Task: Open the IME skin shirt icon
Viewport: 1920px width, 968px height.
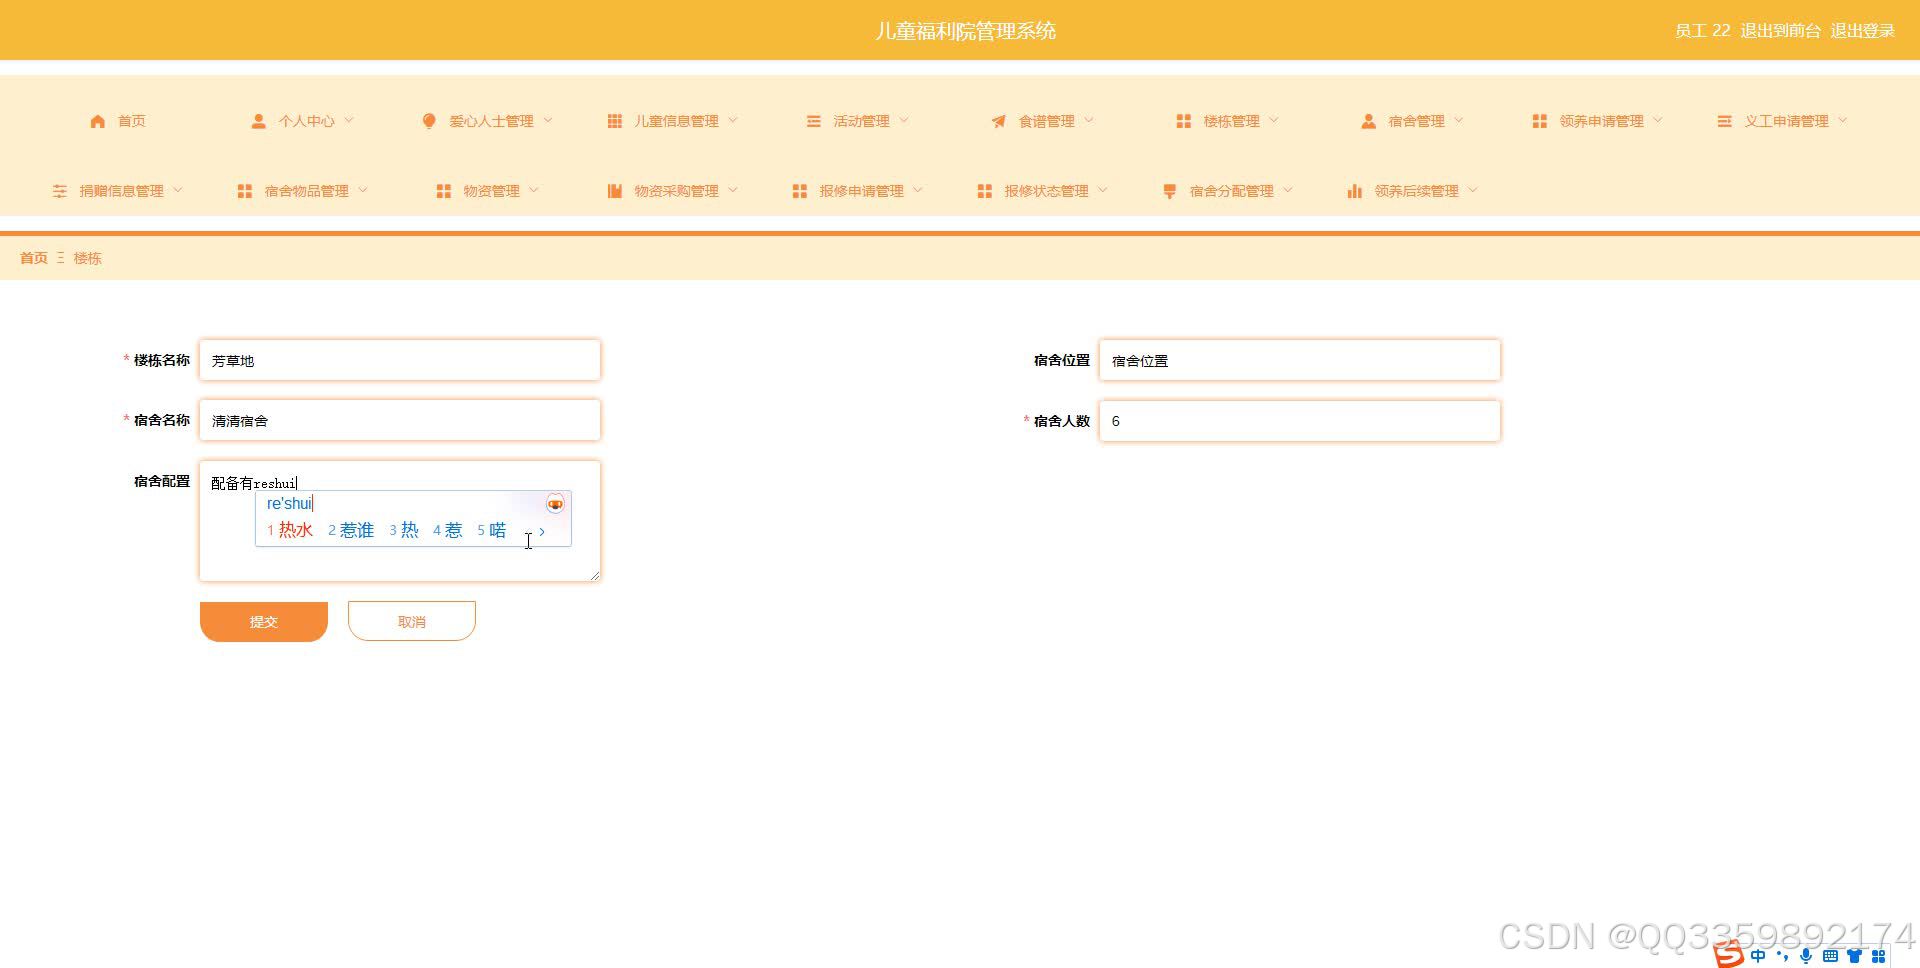Action: pos(1854,956)
